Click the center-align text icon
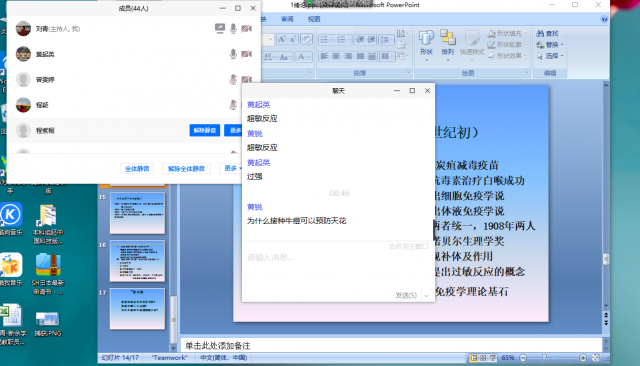 pos(336,56)
